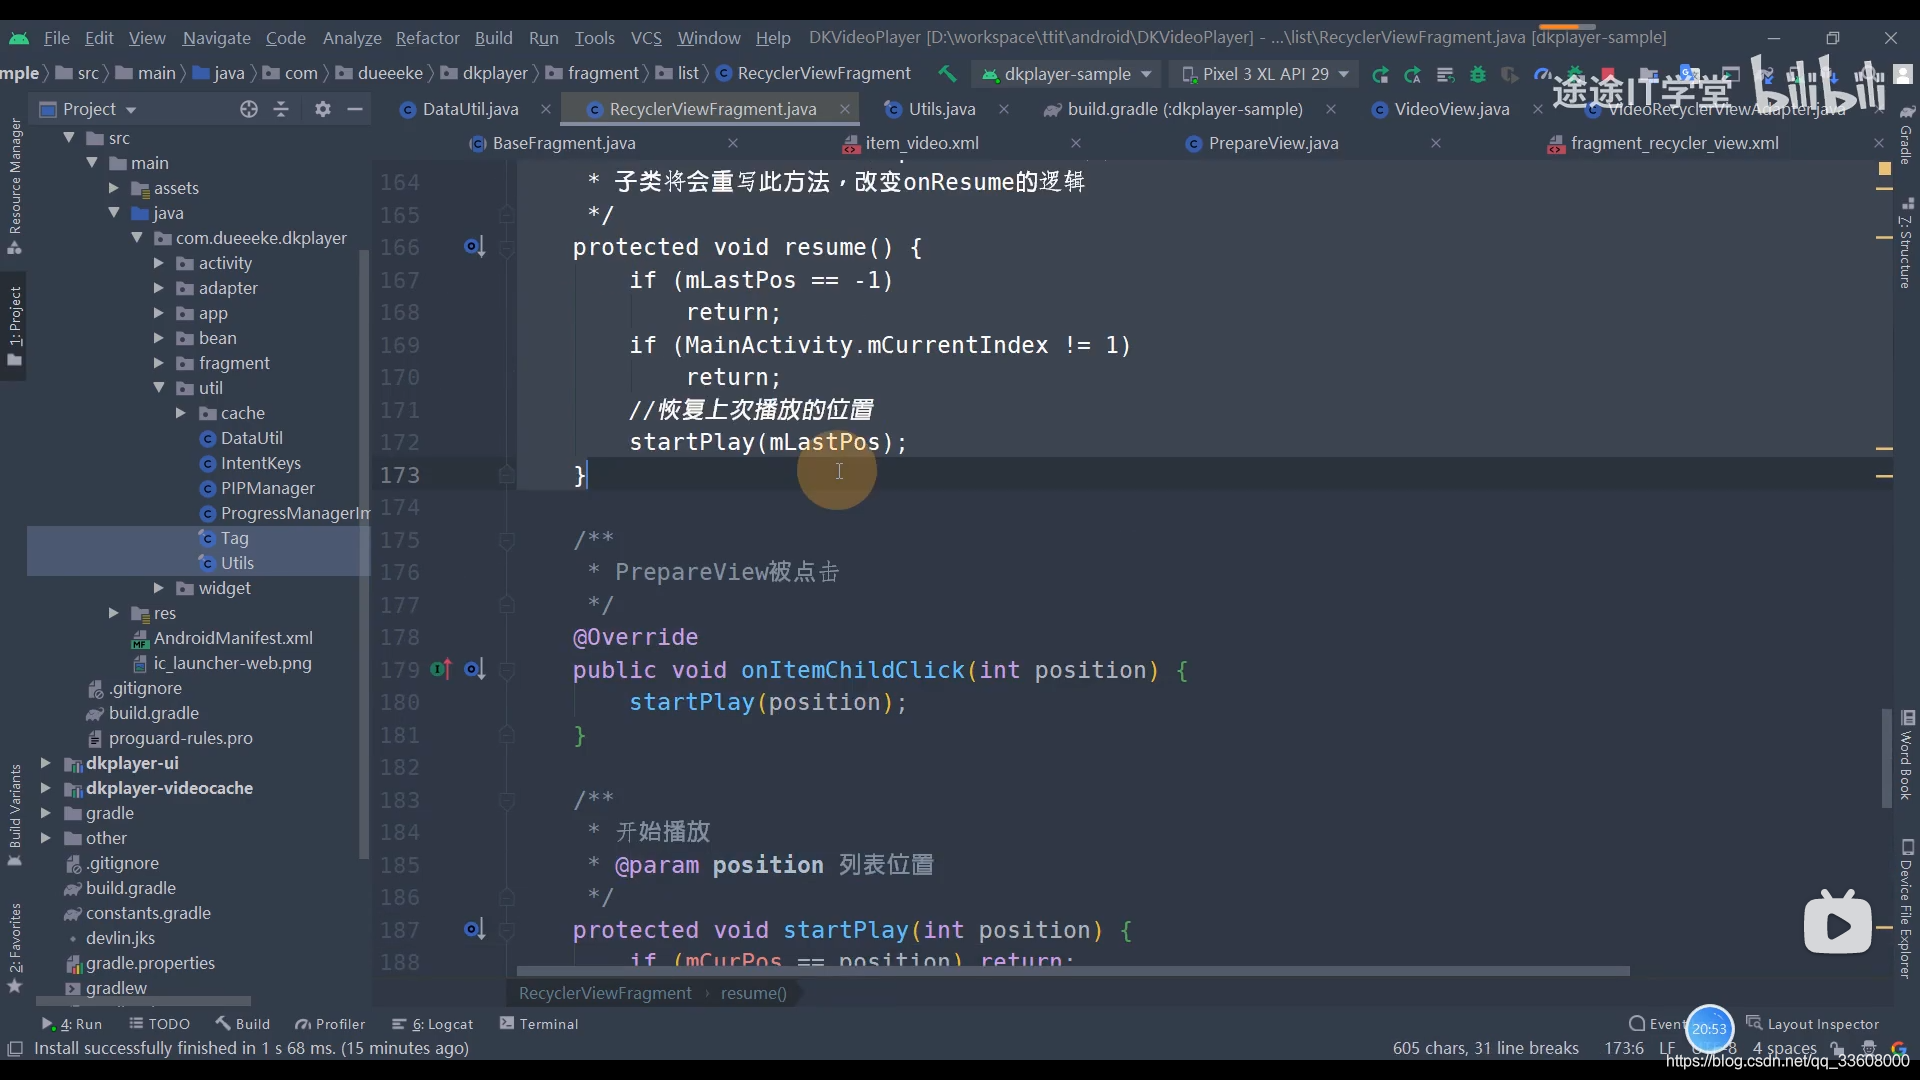This screenshot has width=1920, height=1080.
Task: Switch to PrepareView.java tab
Action: (x=1273, y=143)
